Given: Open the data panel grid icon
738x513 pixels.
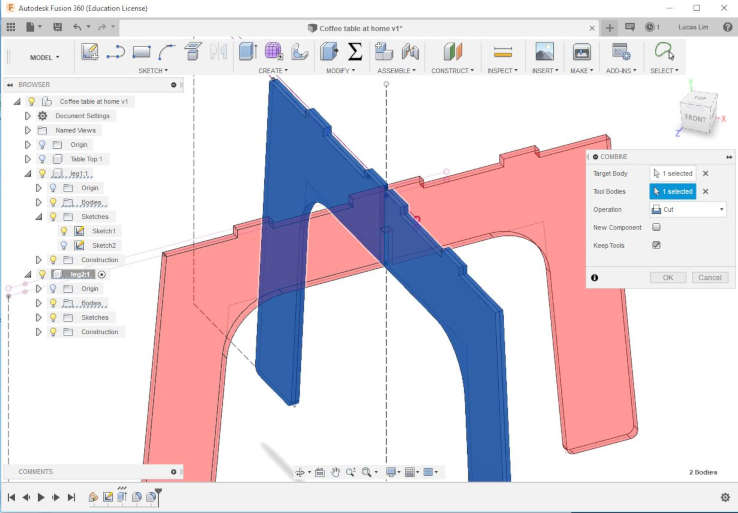Looking at the screenshot, I should [x=10, y=27].
